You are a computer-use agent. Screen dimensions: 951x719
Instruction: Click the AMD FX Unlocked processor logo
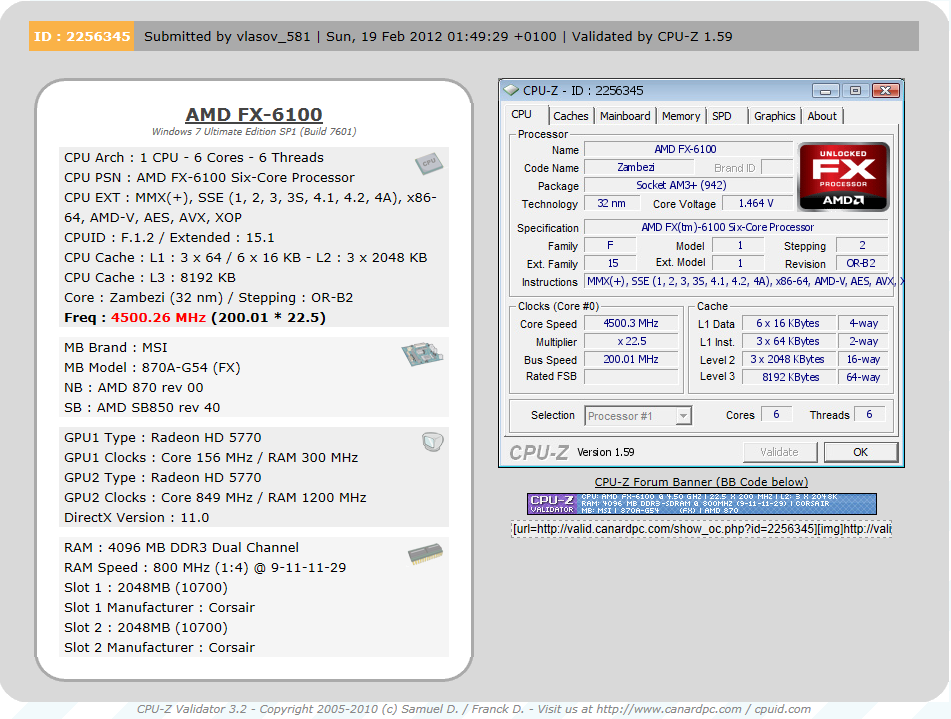coord(843,176)
